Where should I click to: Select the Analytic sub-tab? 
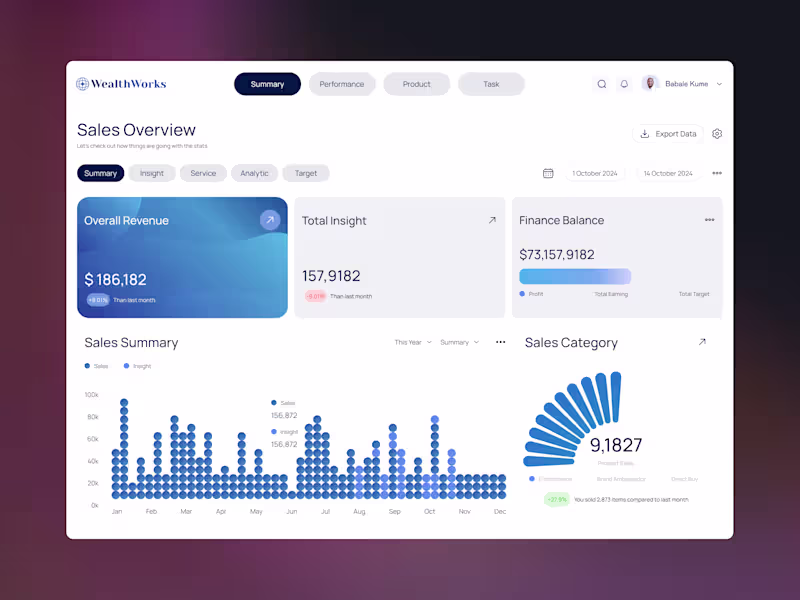pos(254,173)
